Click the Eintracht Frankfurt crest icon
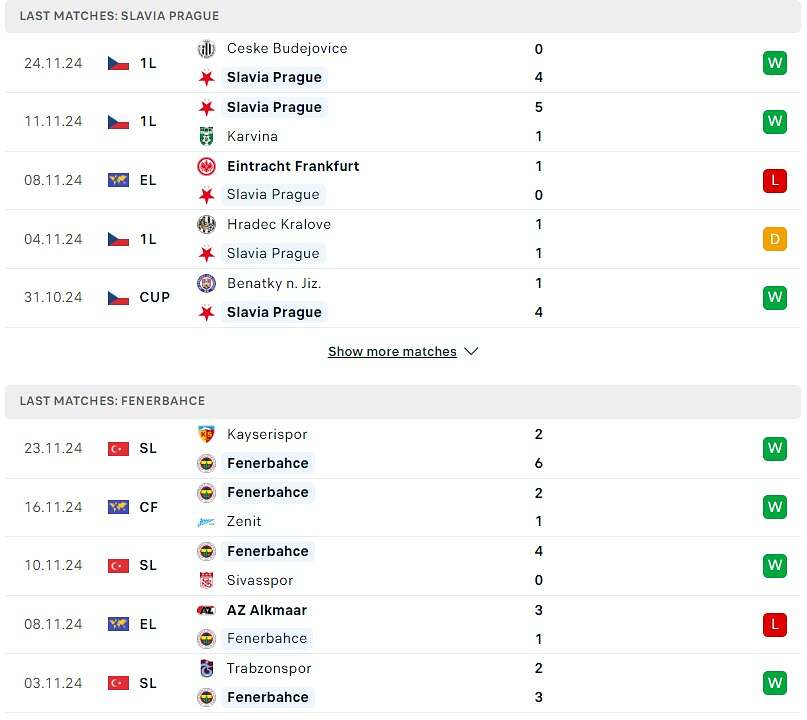Screen dimensions: 807x720 206,166
